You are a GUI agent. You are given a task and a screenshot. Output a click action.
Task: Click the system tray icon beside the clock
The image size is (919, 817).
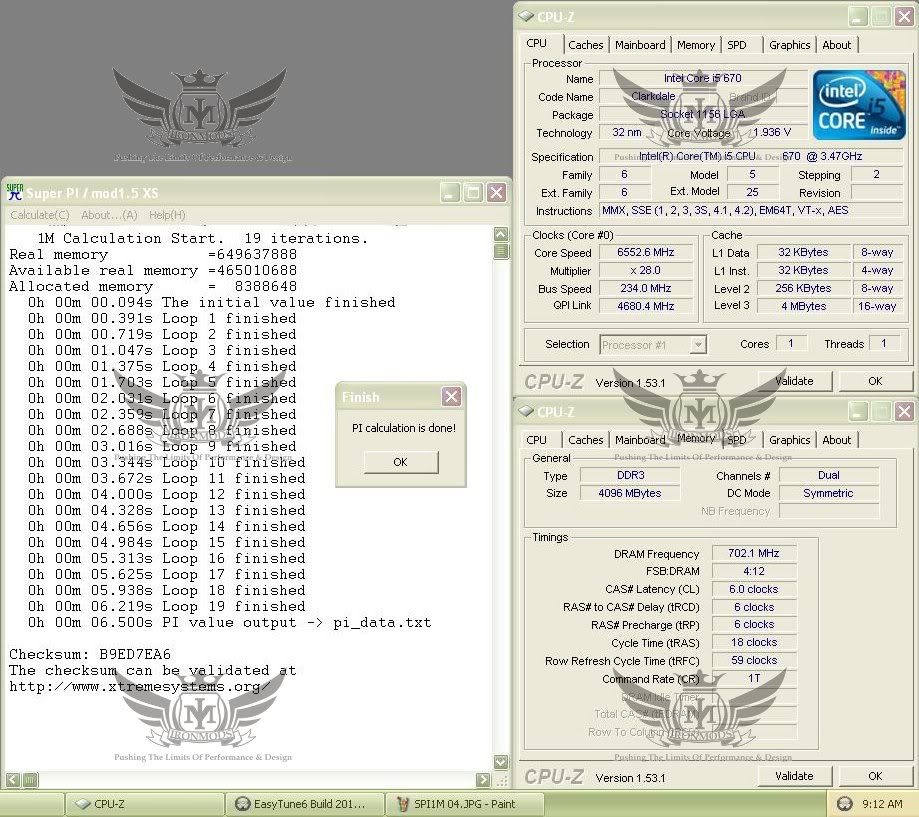click(845, 804)
